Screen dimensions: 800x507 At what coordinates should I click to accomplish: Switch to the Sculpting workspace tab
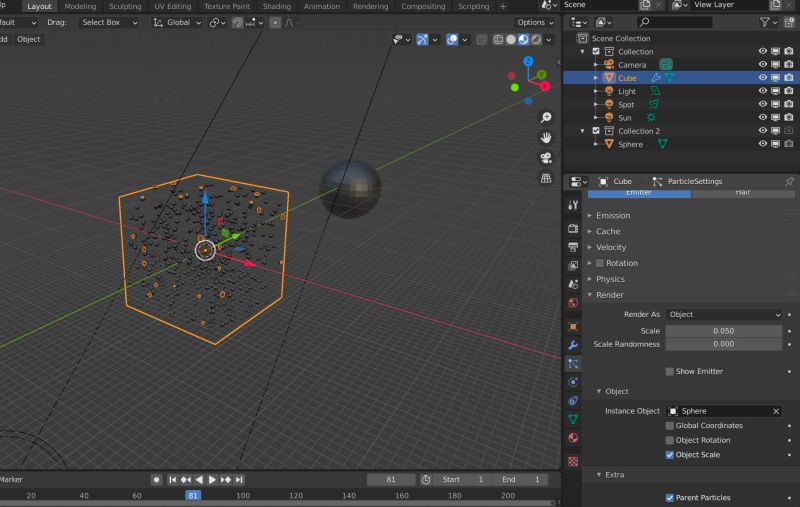pyautogui.click(x=125, y=7)
